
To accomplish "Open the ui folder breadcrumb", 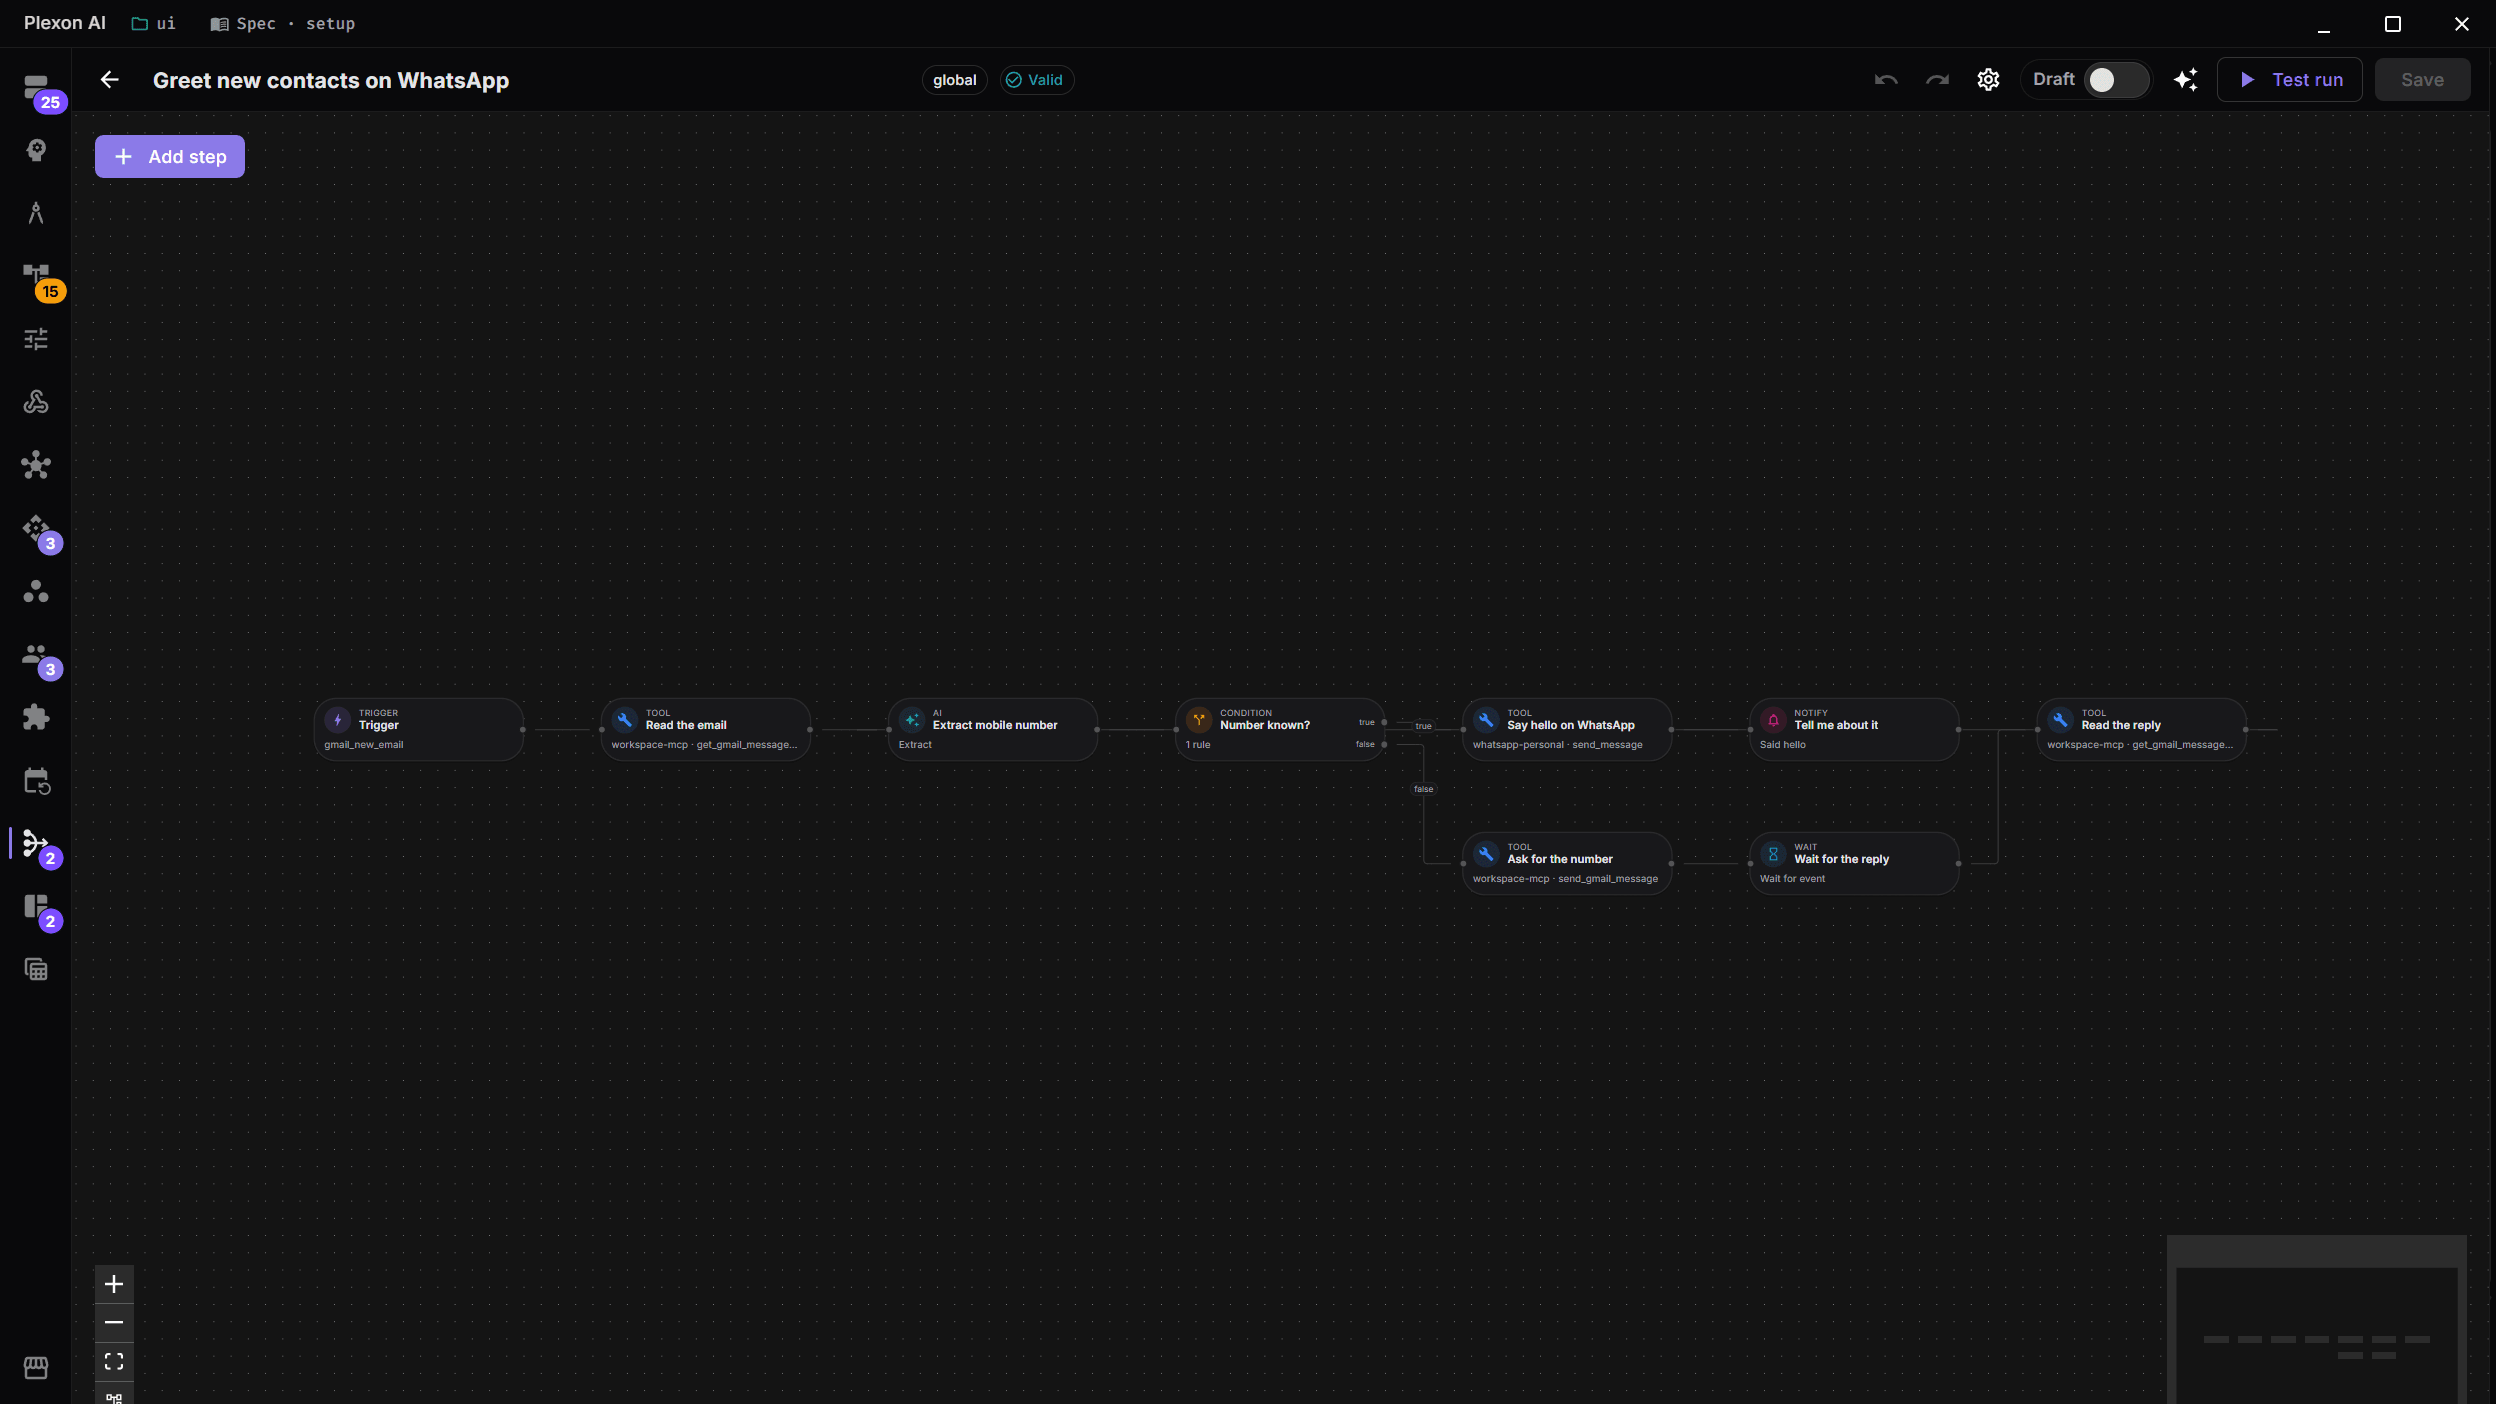I will point(154,24).
